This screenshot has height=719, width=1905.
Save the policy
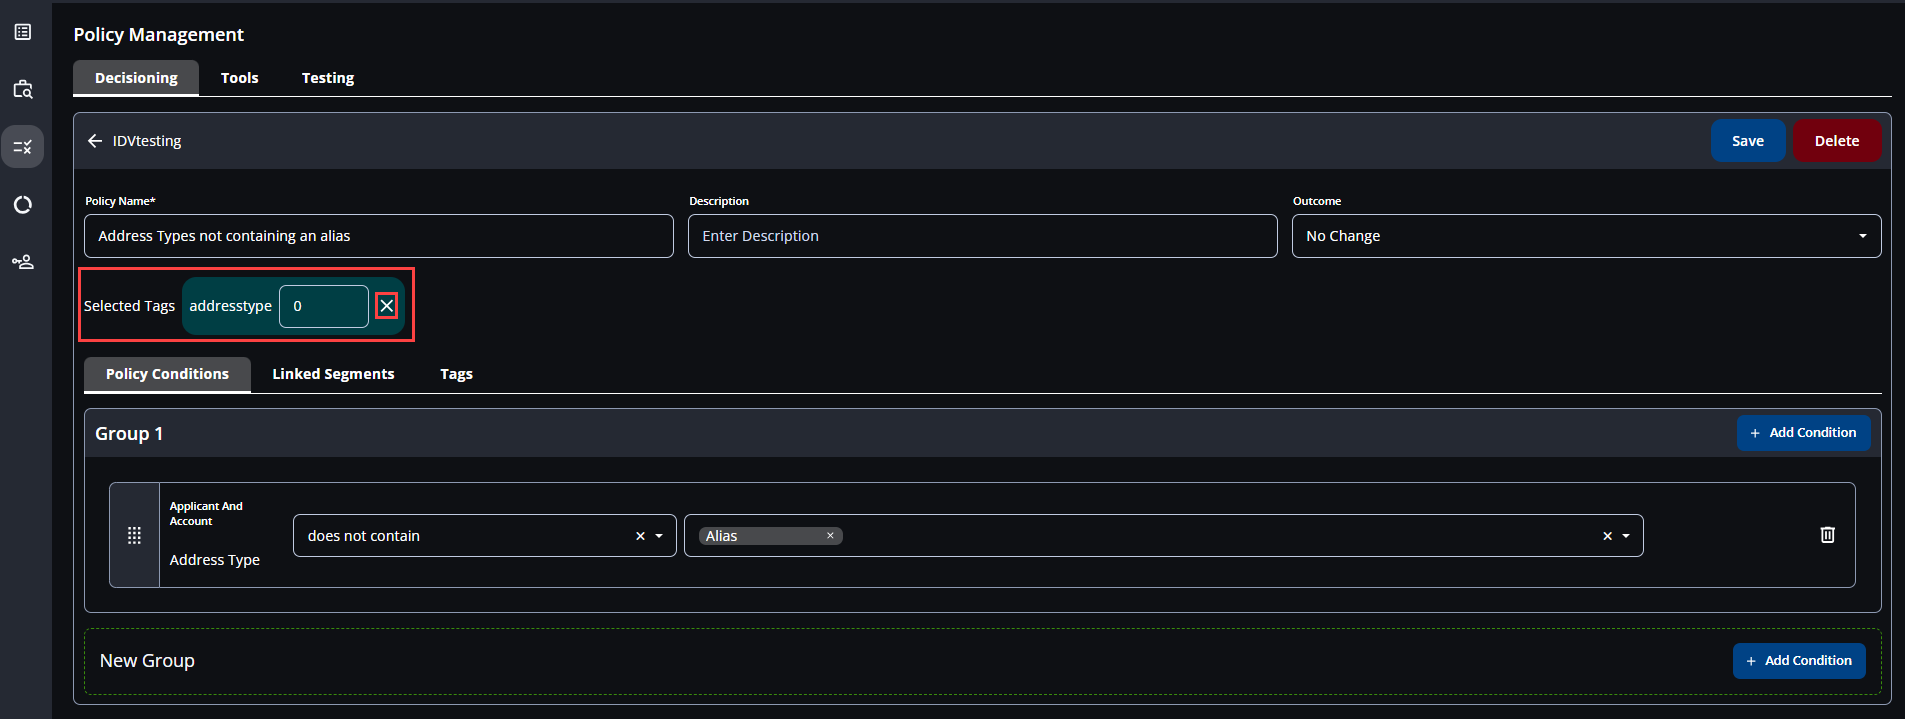[1748, 141]
